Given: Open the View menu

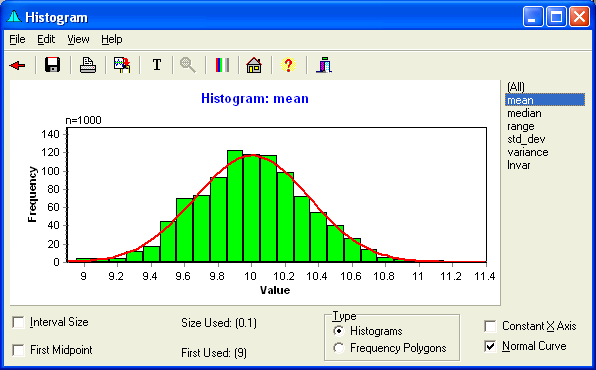Looking at the screenshot, I should 78,39.
